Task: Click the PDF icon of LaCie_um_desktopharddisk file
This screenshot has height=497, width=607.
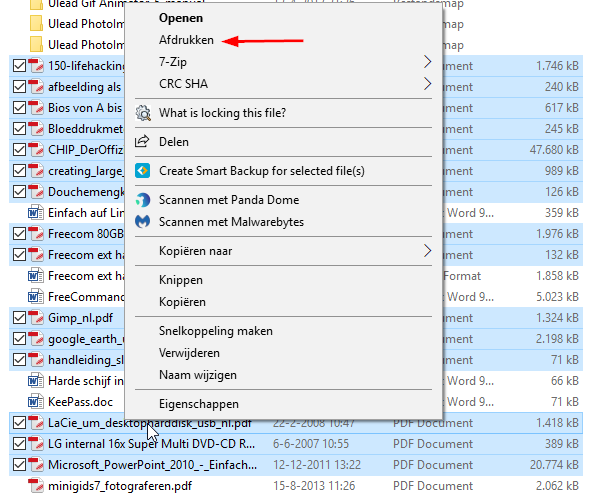Action: point(36,423)
